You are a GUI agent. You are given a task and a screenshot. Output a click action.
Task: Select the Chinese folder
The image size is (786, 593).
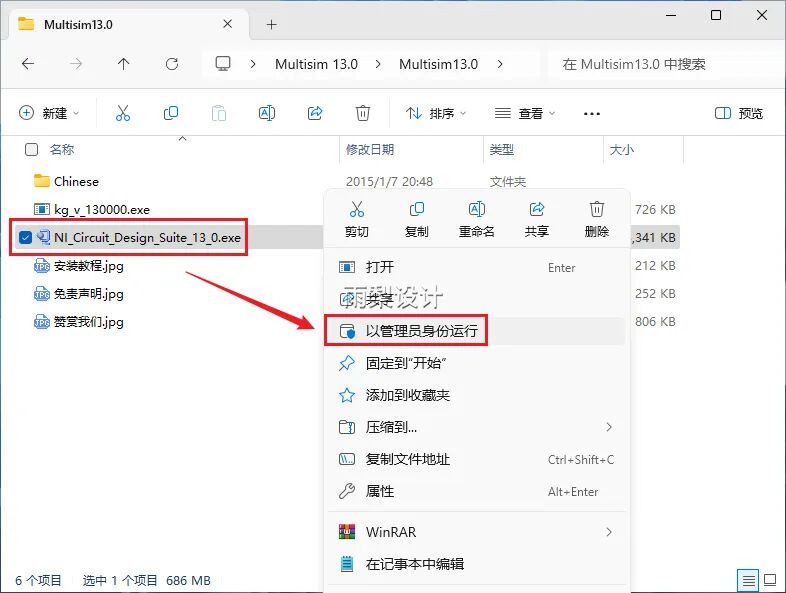tap(76, 181)
